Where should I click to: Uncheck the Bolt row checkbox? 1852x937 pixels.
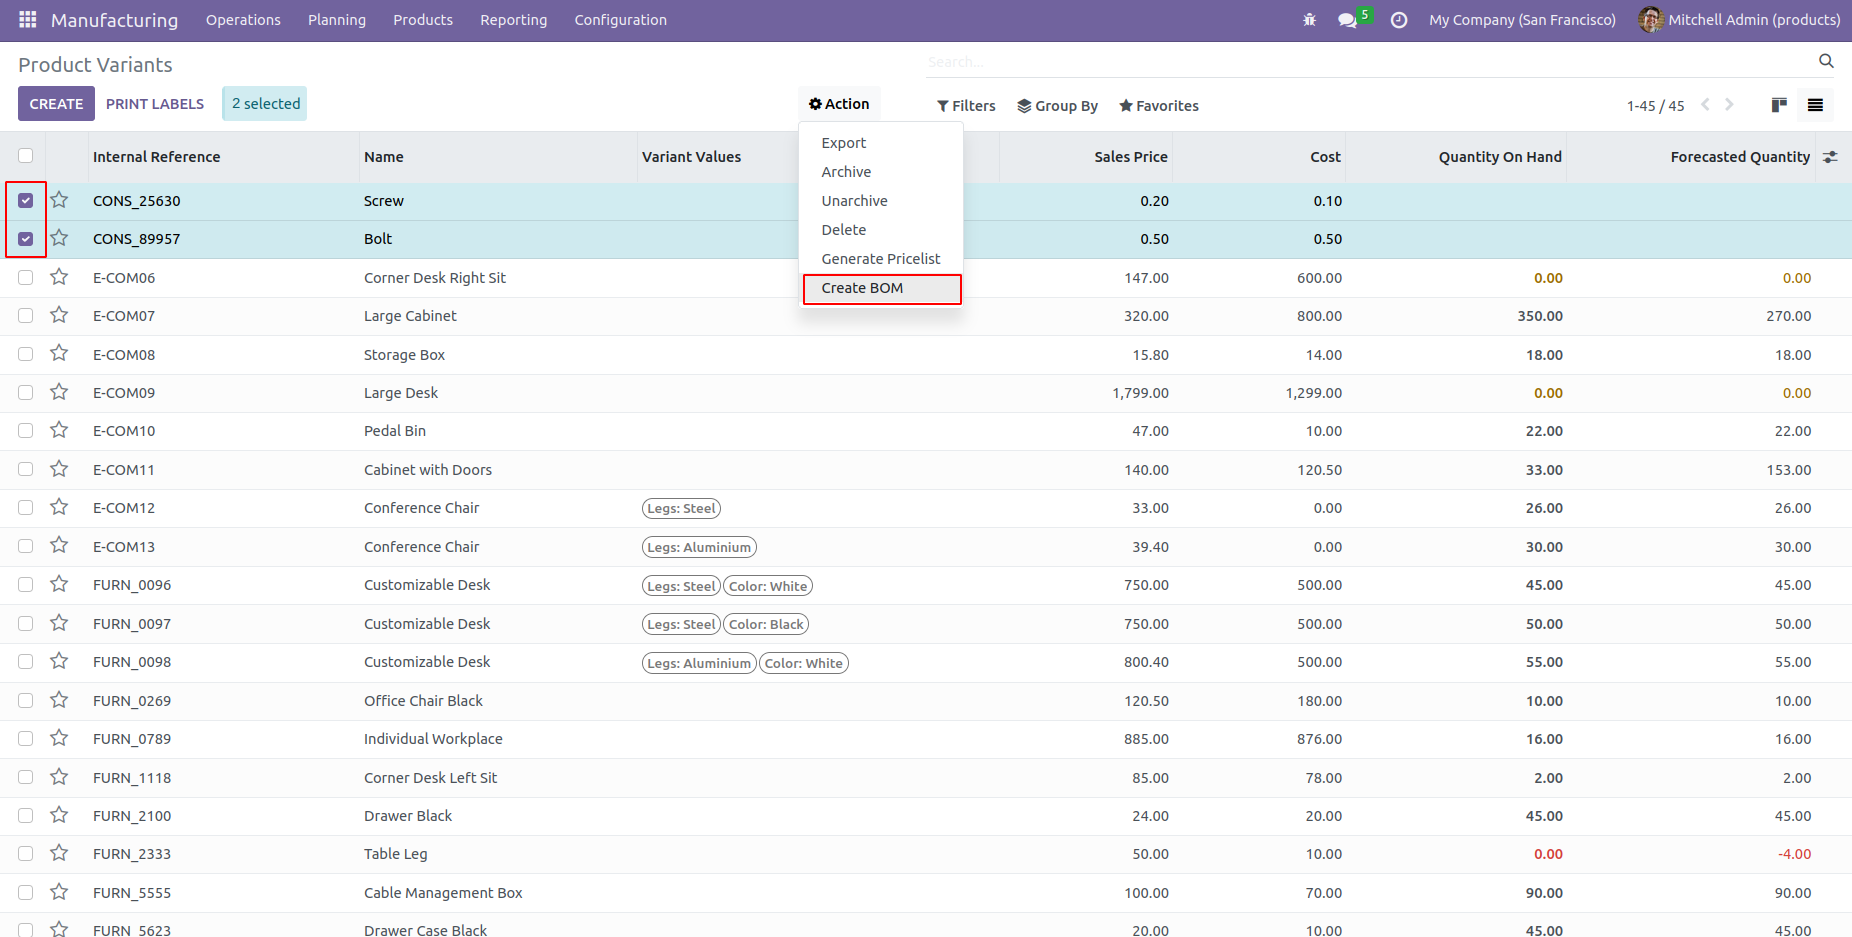click(26, 239)
